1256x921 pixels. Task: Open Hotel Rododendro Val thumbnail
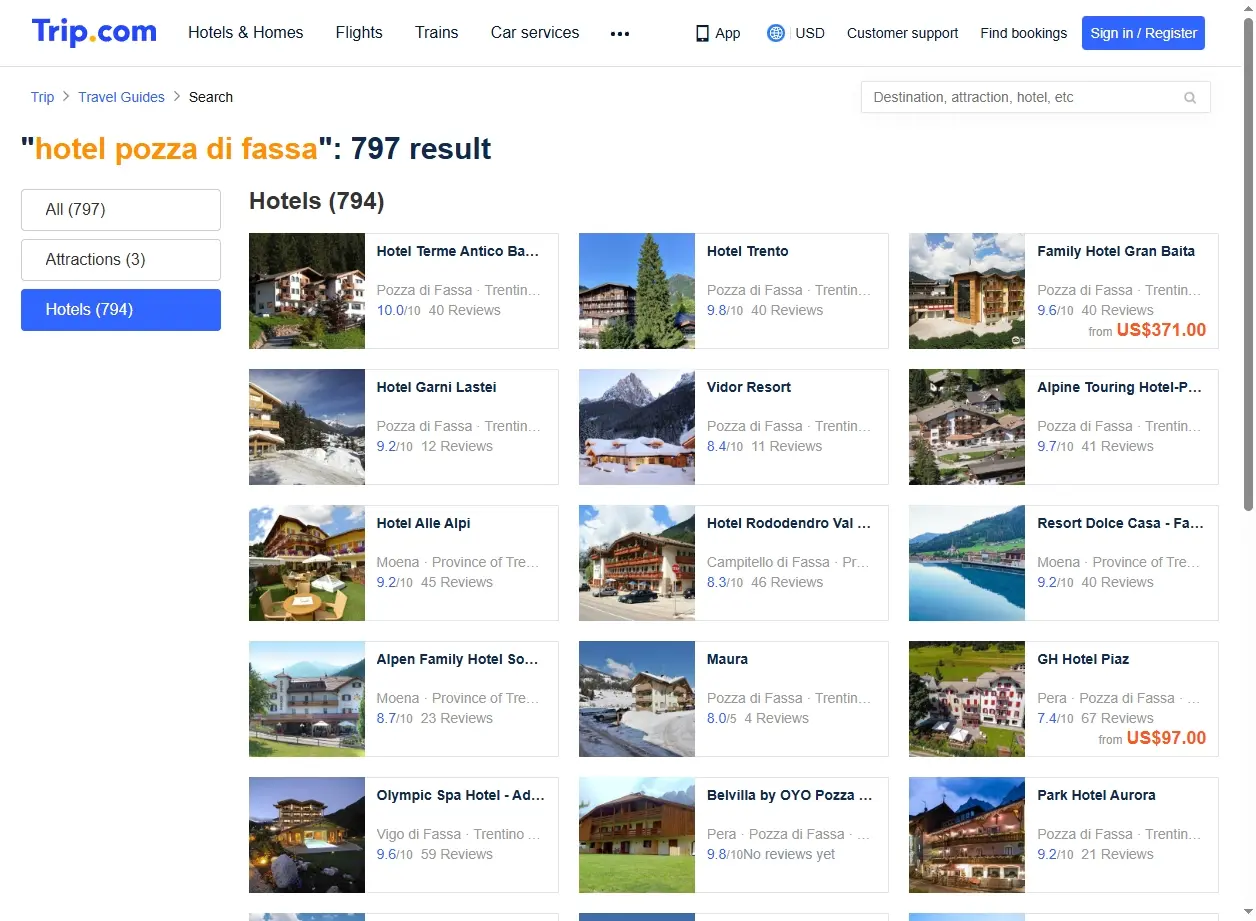637,563
